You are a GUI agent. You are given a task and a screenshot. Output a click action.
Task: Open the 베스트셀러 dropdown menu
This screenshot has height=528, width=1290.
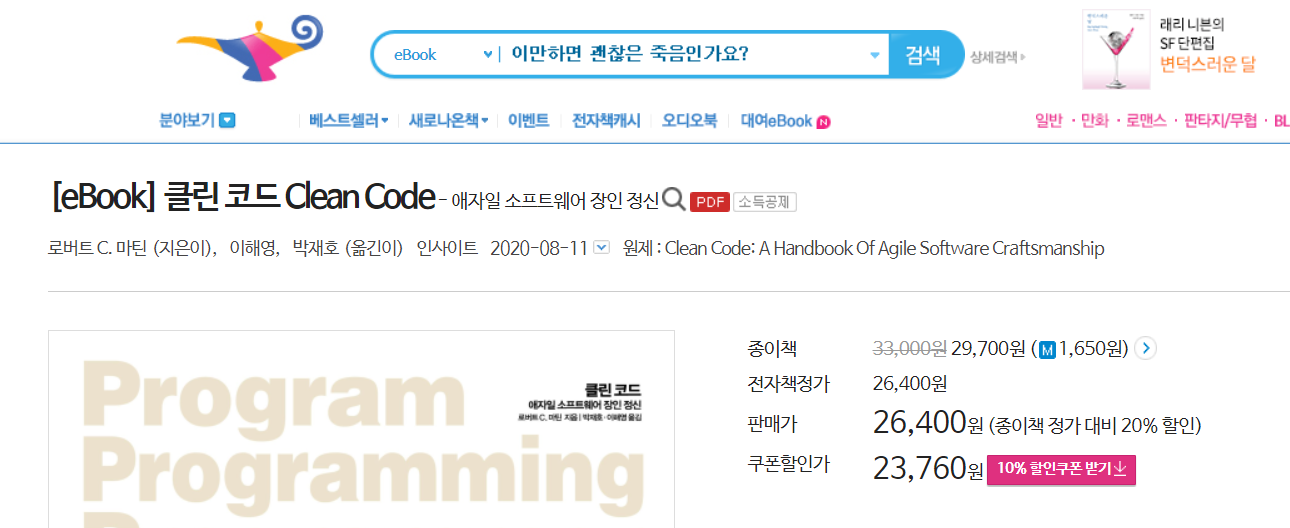pyautogui.click(x=348, y=121)
